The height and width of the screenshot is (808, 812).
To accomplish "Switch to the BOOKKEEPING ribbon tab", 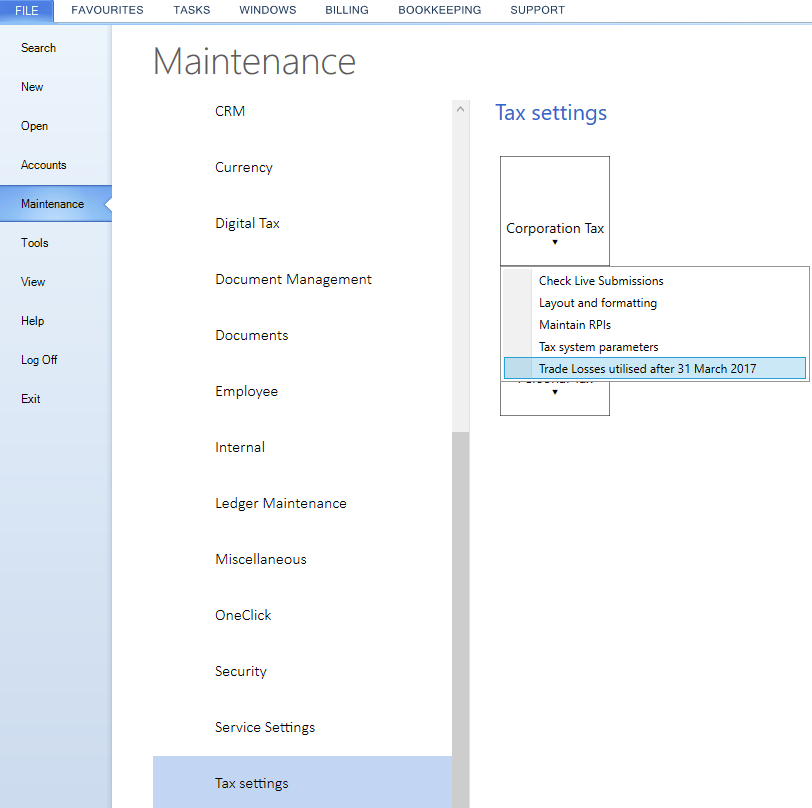I will 439,10.
